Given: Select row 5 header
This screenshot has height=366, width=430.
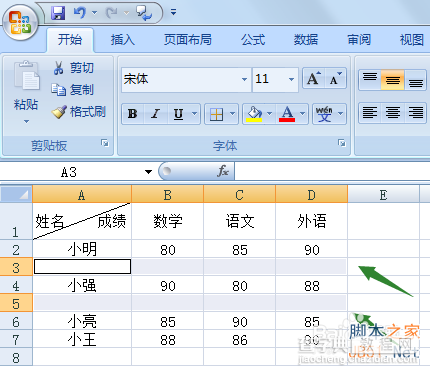Looking at the screenshot, I should point(16,303).
